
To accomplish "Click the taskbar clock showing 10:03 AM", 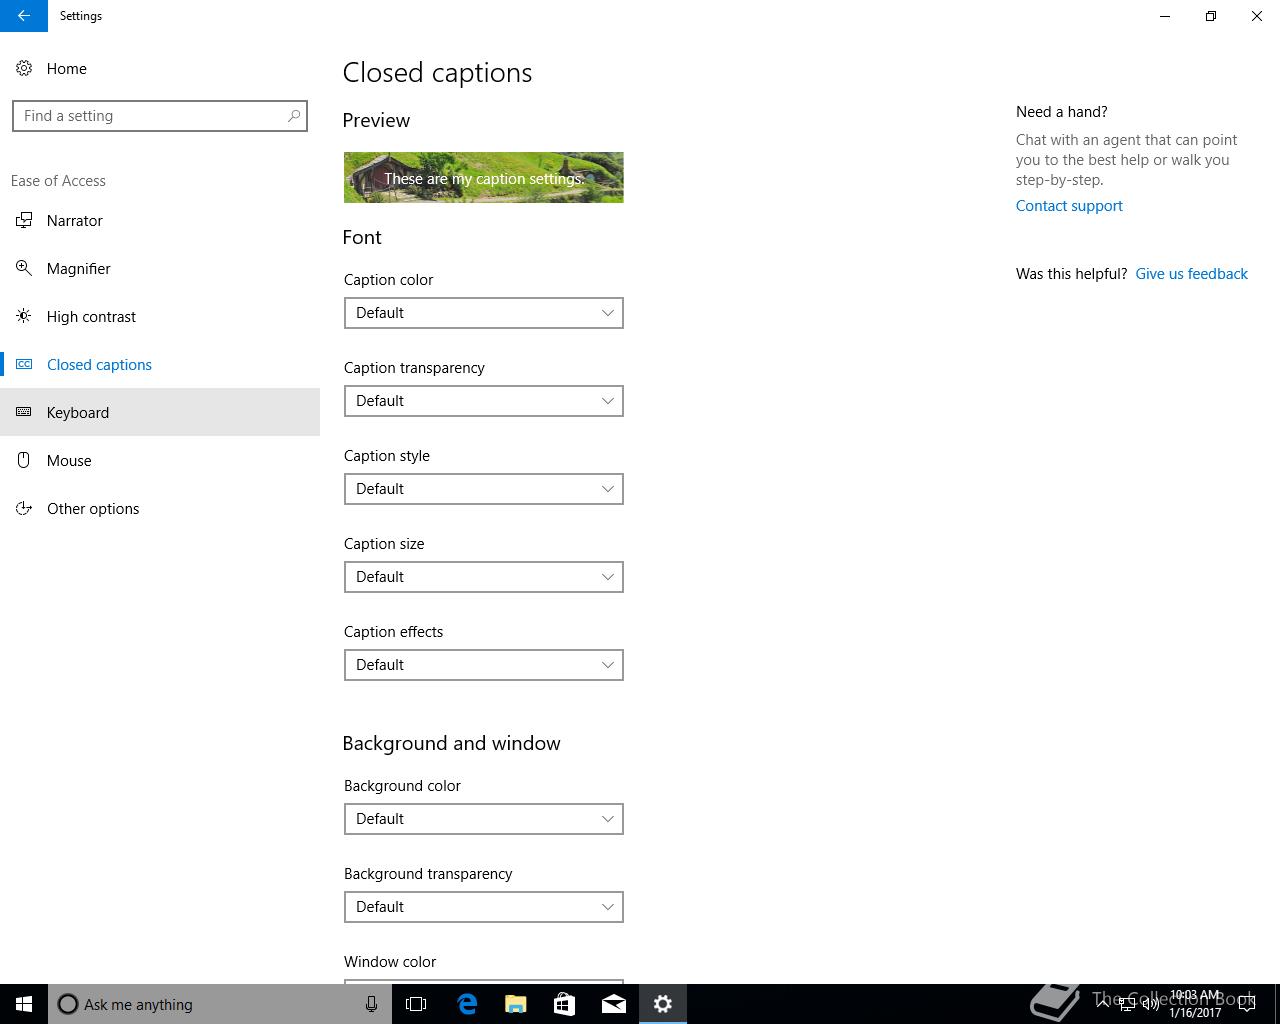I will coord(1195,1004).
